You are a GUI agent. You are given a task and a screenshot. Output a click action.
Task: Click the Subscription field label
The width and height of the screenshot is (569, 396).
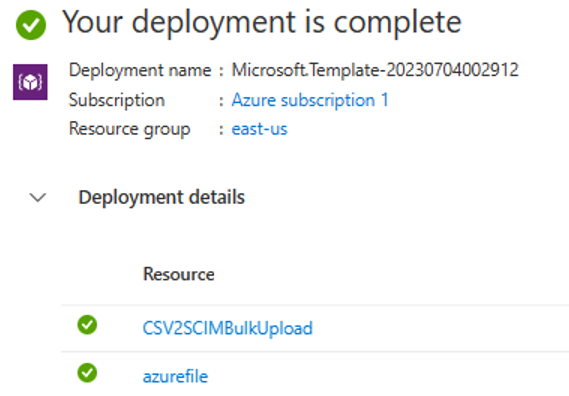click(x=117, y=100)
